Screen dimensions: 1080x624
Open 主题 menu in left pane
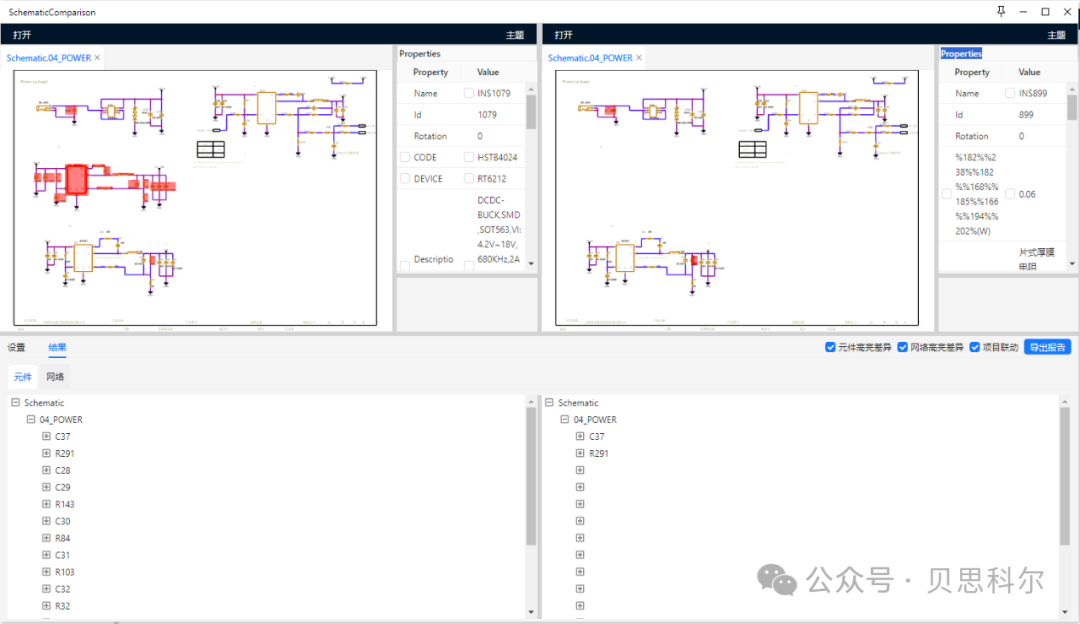(515, 34)
